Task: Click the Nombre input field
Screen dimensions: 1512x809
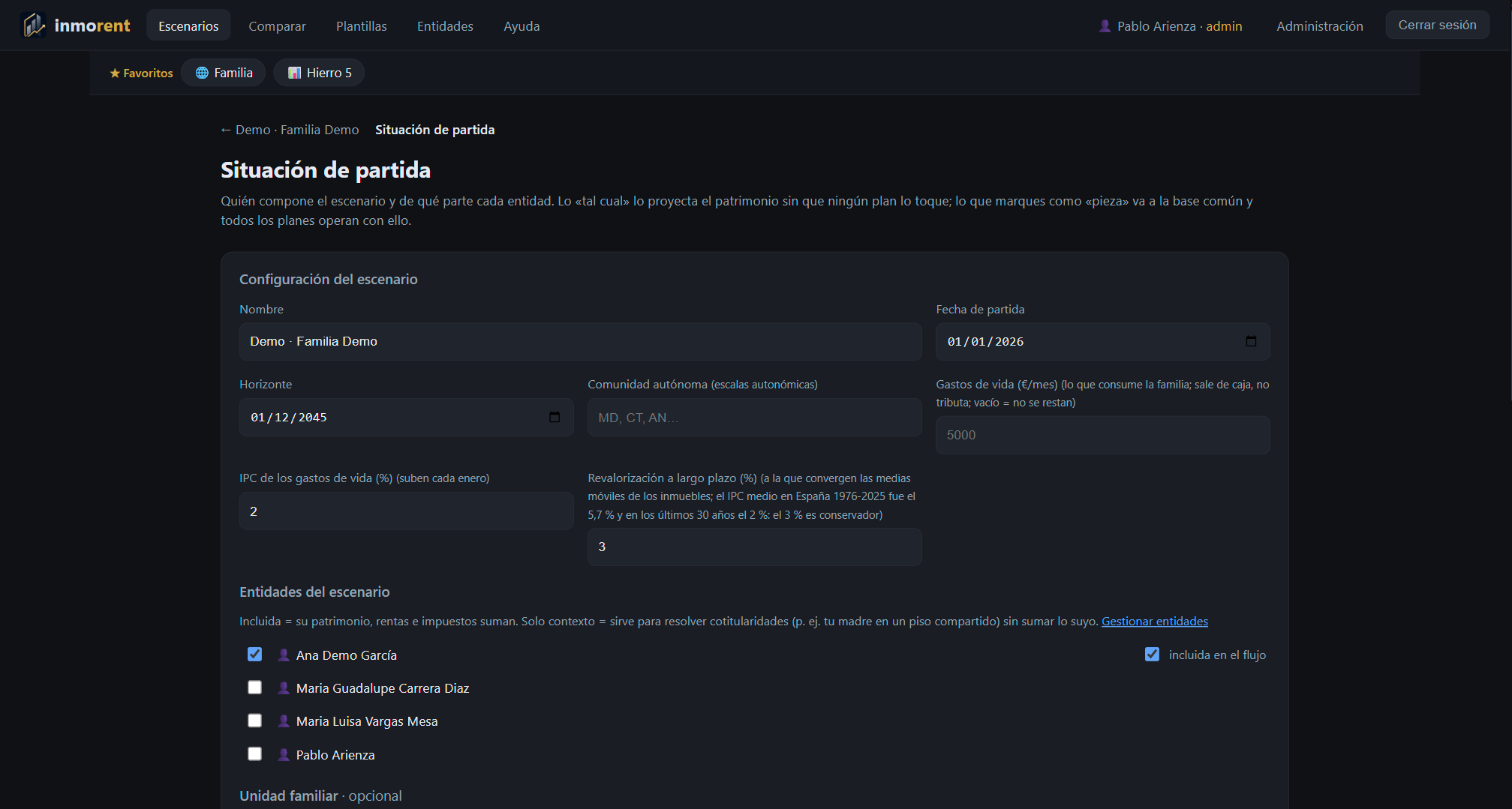Action: [581, 341]
